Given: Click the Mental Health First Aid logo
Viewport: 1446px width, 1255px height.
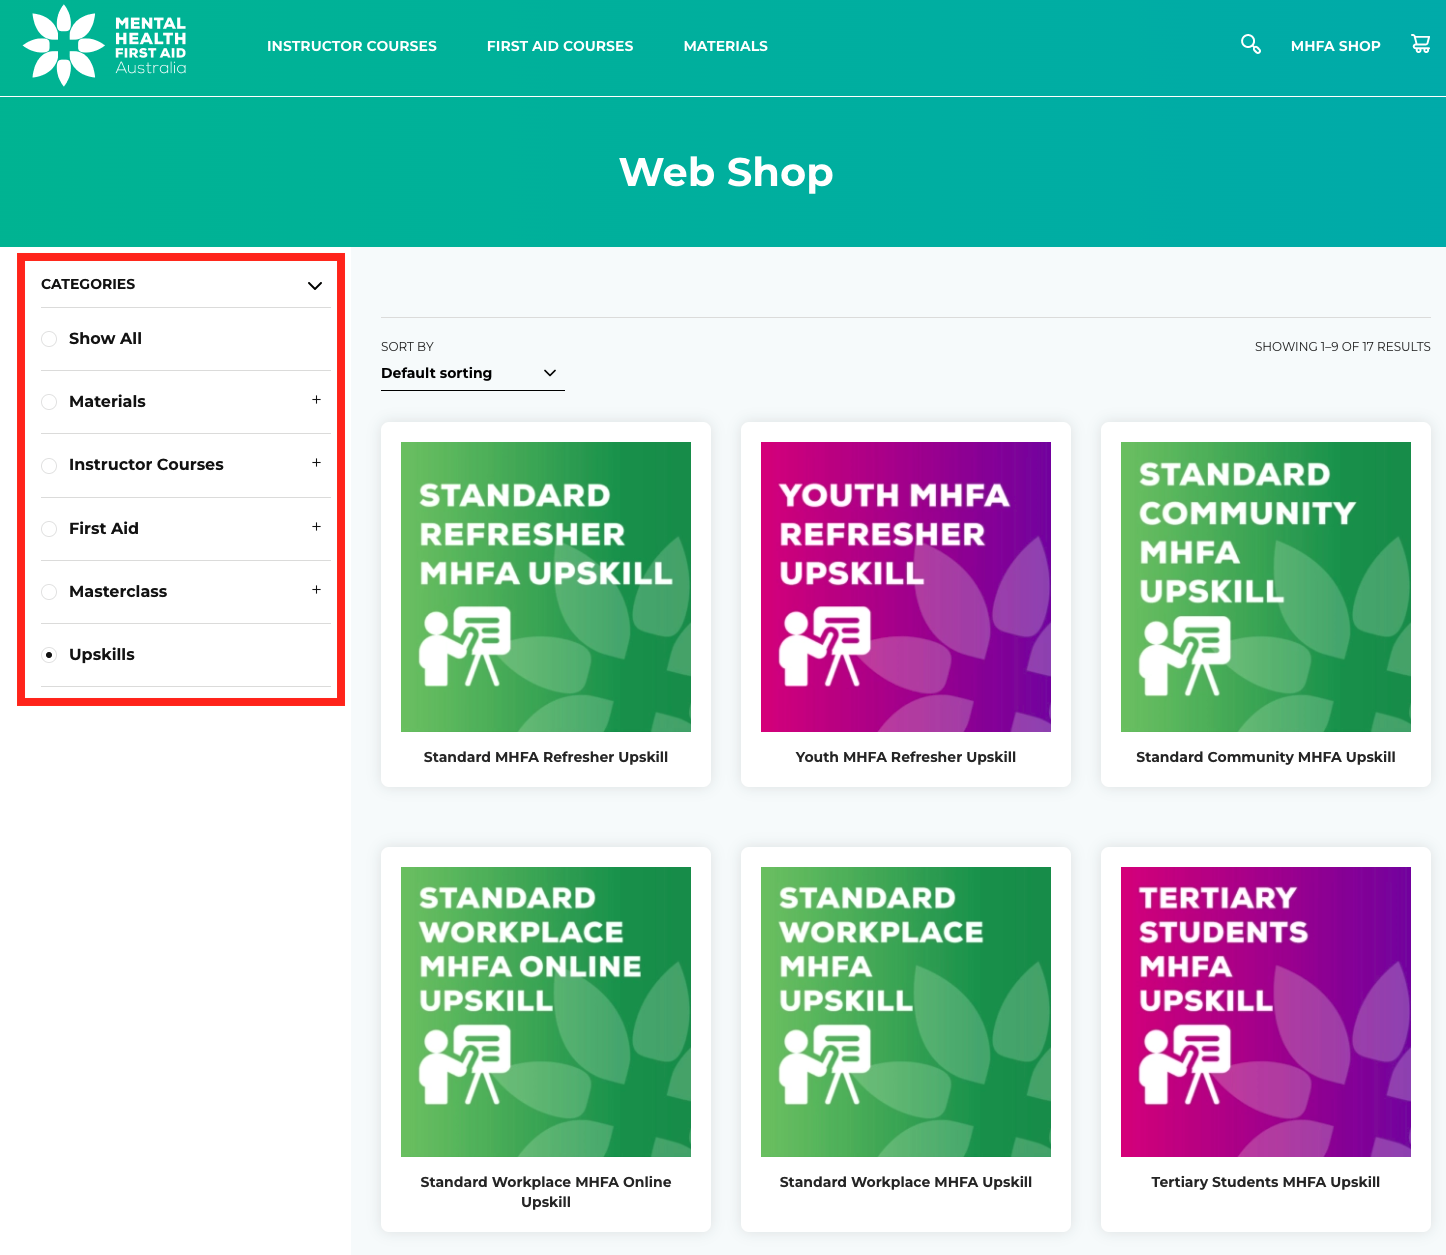Looking at the screenshot, I should pos(103,44).
